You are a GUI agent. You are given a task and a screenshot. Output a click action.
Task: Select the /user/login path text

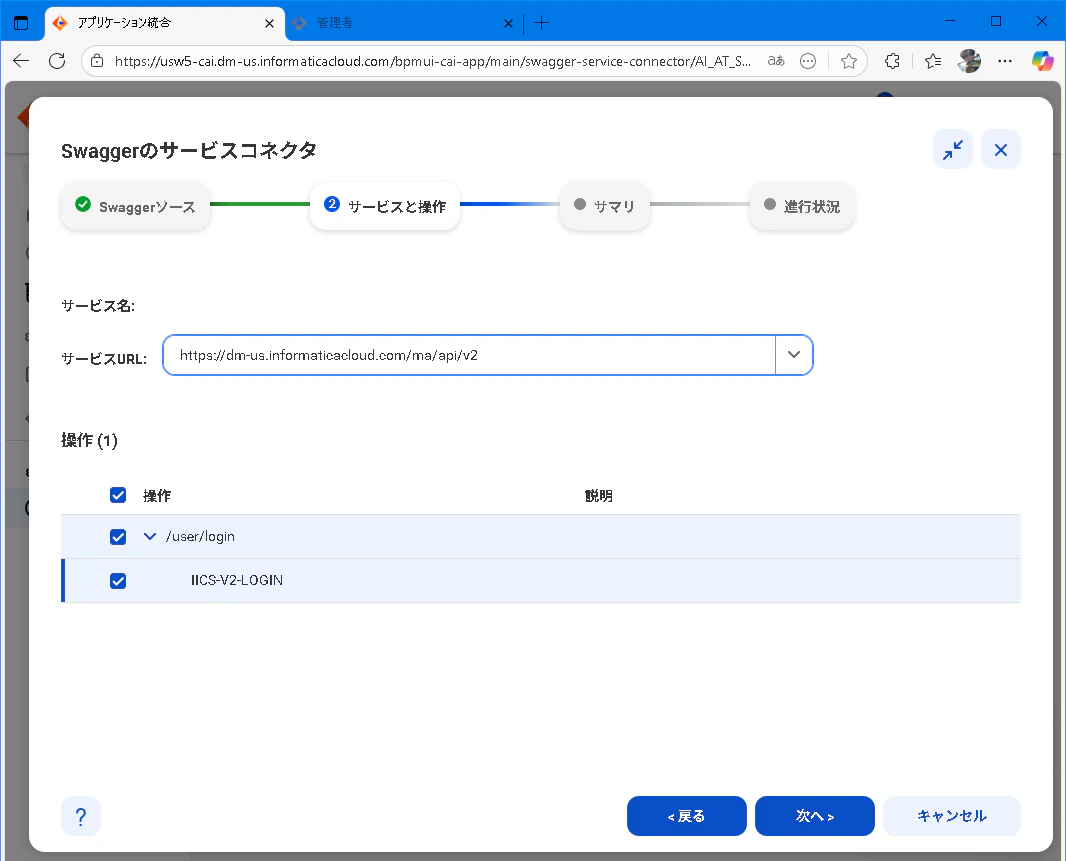click(200, 537)
